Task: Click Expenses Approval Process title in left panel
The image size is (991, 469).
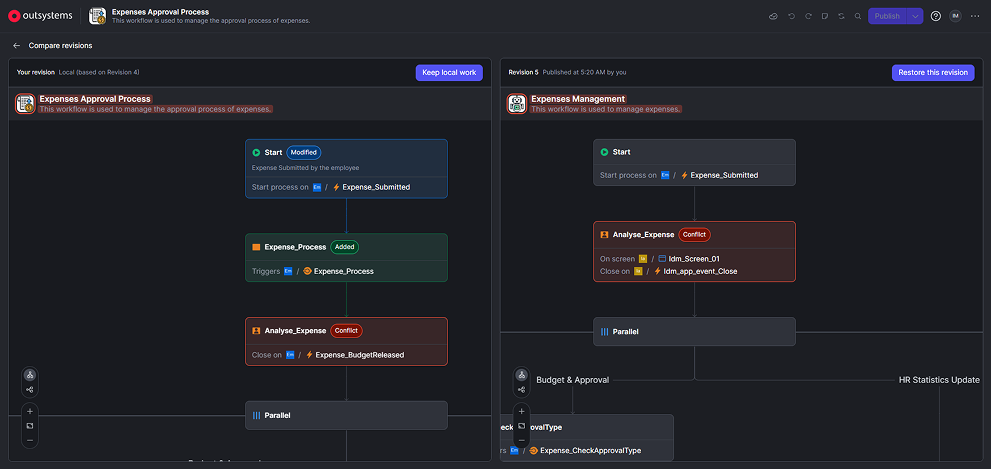Action: 95,99
